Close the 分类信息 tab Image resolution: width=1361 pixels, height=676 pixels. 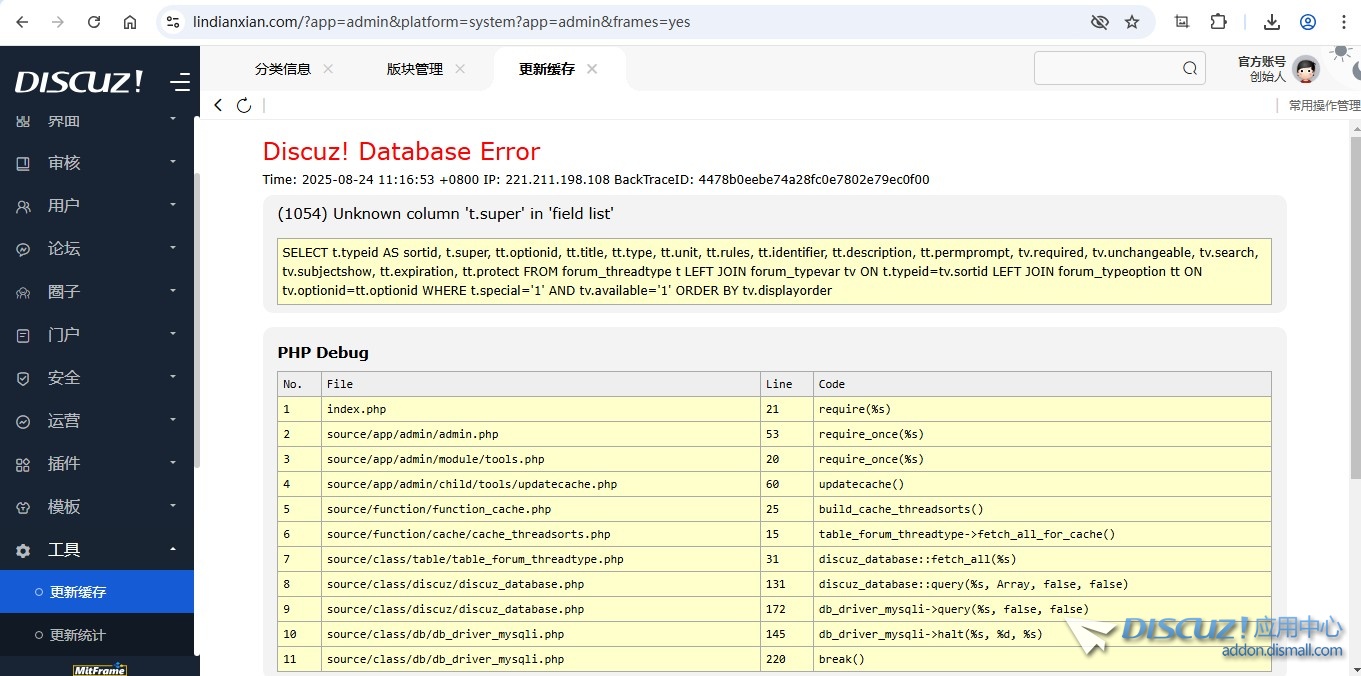[328, 69]
